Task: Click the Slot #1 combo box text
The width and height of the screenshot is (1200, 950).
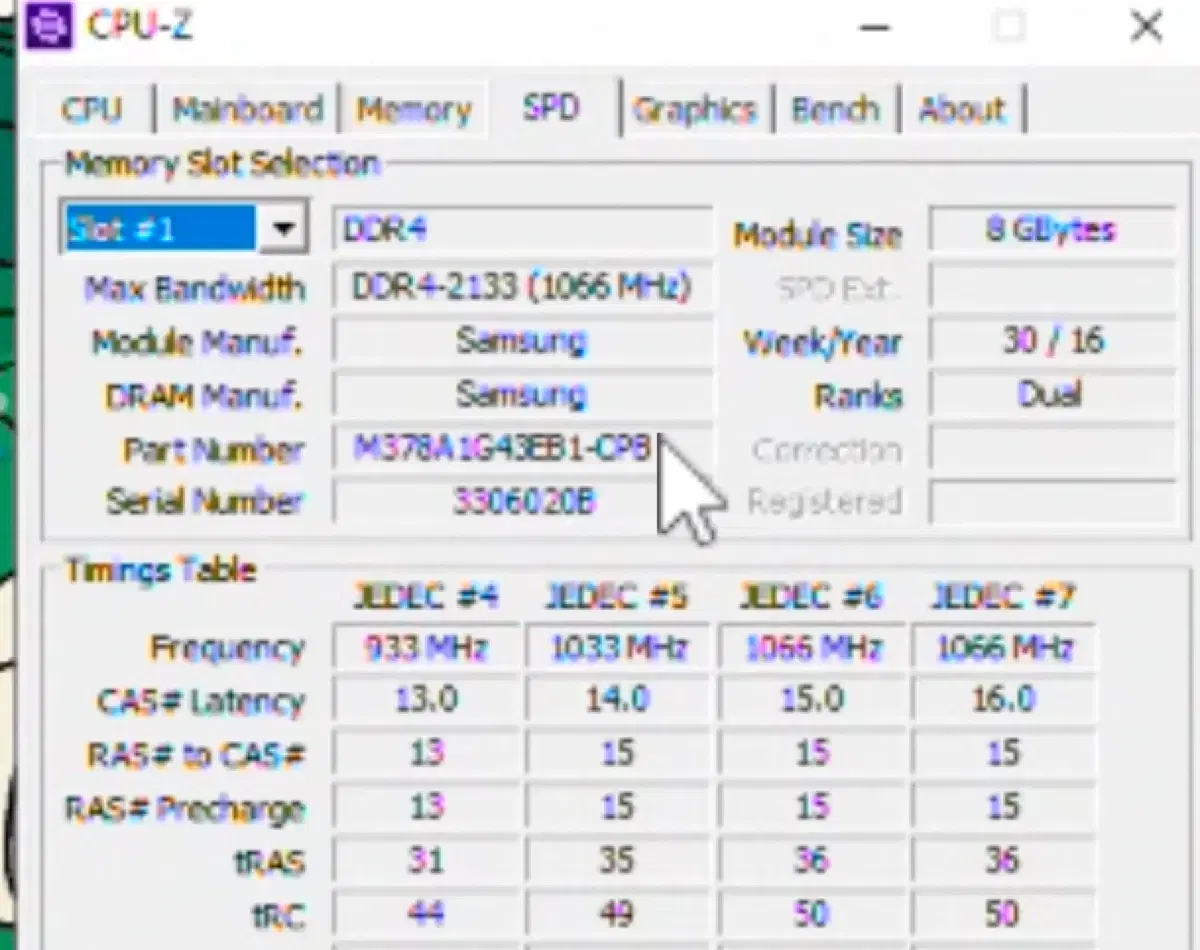Action: [159, 229]
